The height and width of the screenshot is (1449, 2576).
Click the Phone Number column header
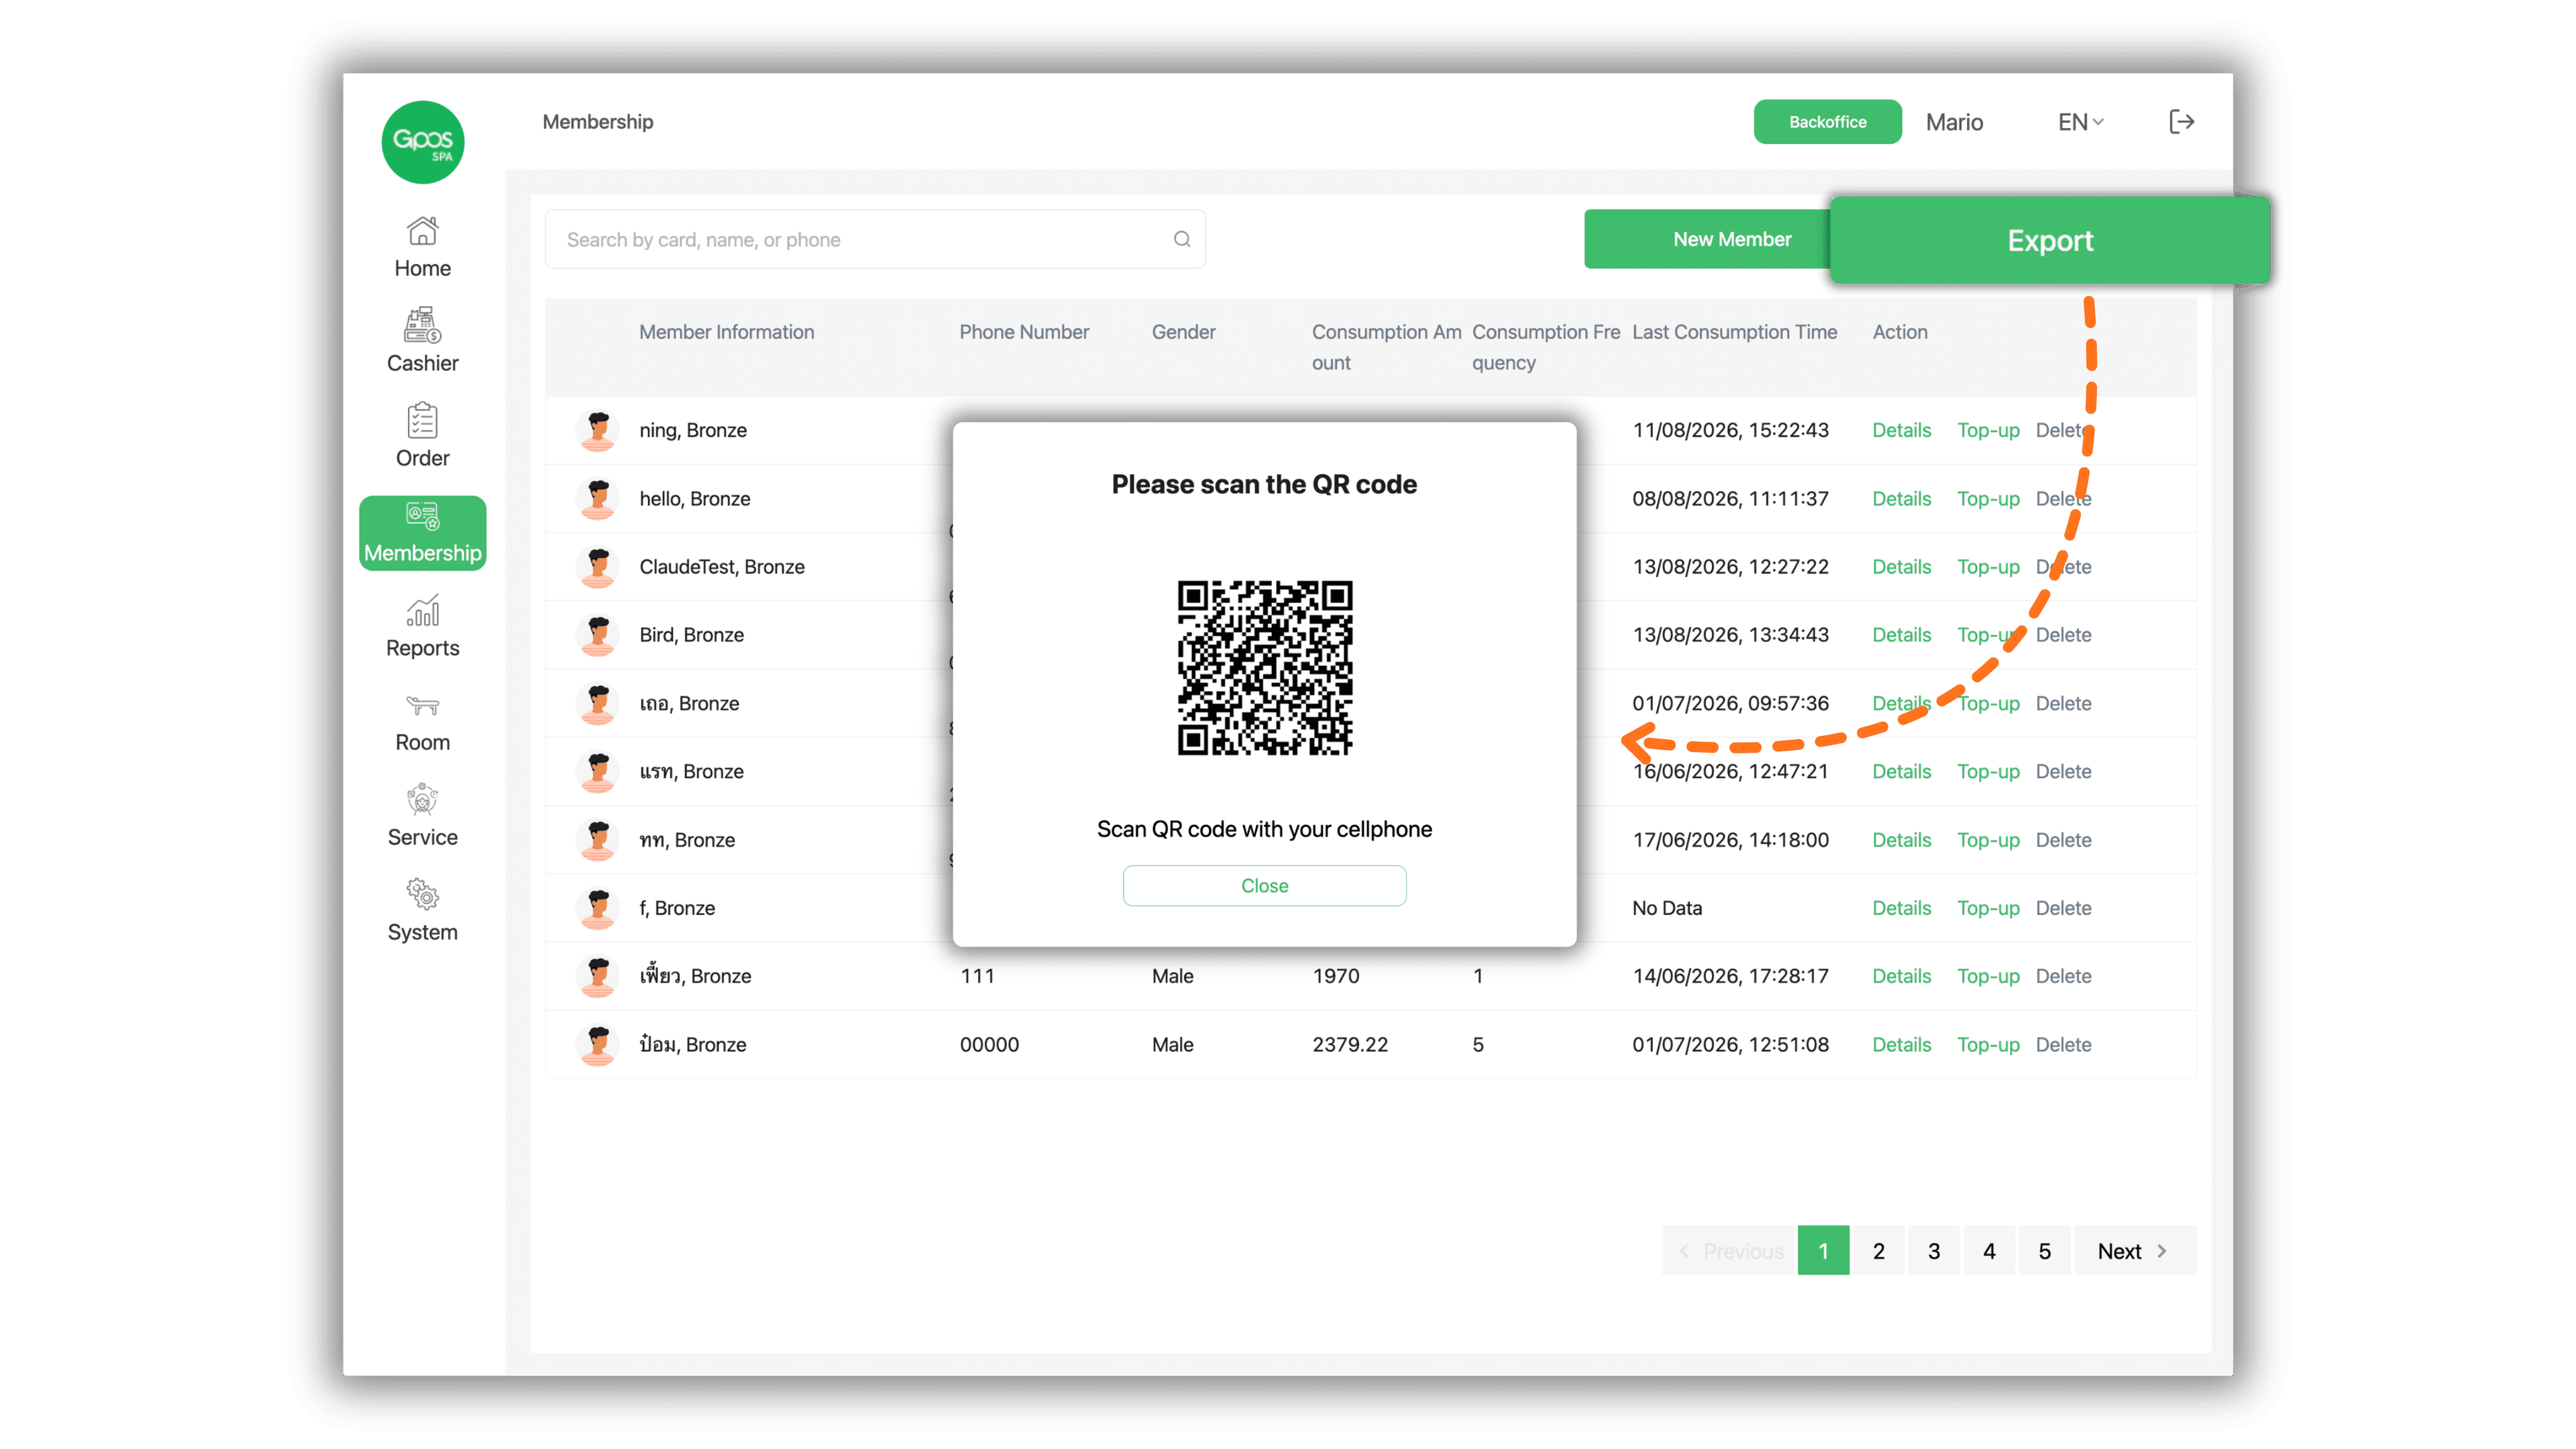coord(1024,332)
